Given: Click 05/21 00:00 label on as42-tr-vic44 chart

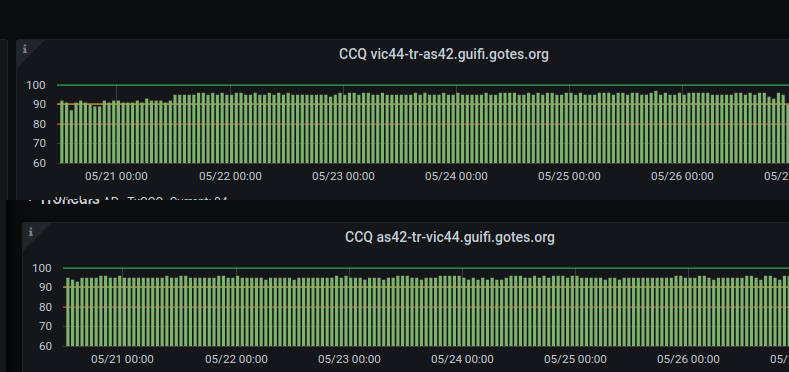Looking at the screenshot, I should [x=122, y=359].
